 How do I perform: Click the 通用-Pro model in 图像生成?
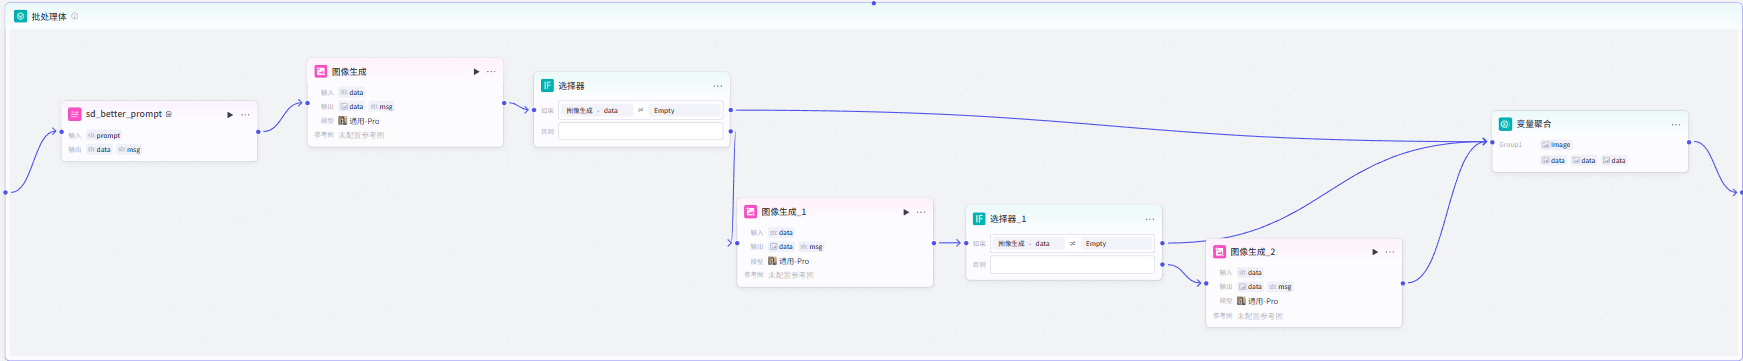[364, 121]
